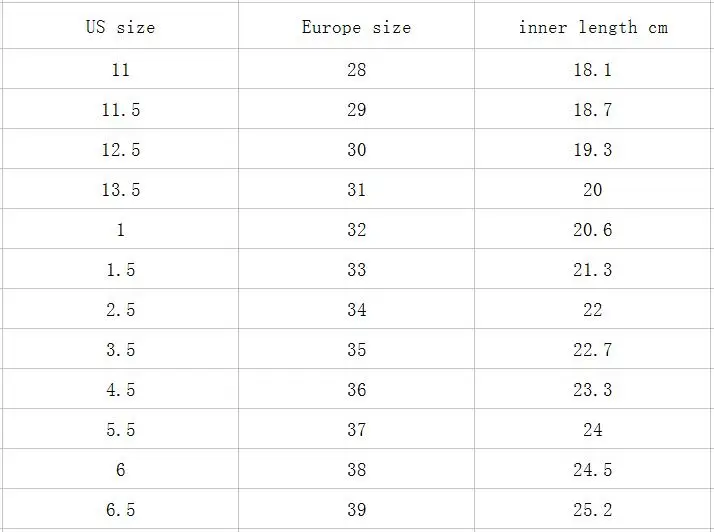Click the inner length cell 18.1
Screen dimensions: 714x532
(x=592, y=69)
